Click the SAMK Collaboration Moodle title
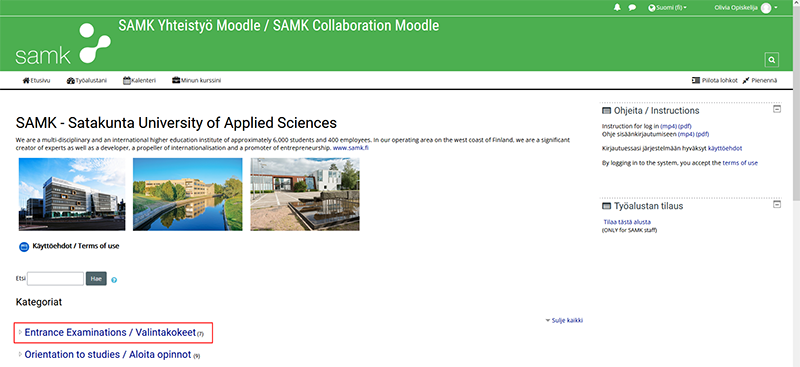Viewport: 800px width, 367px height. point(279,26)
